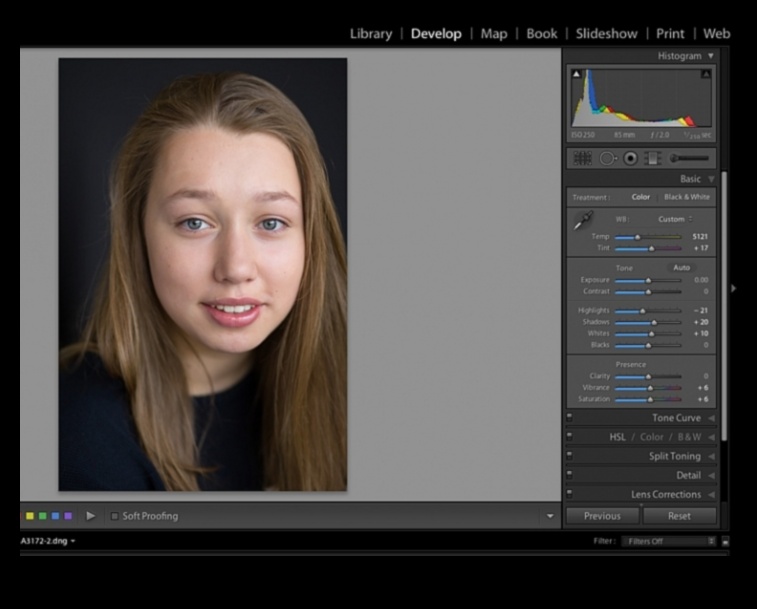Switch to the Library module
Viewport: 757px width, 609px height.
[371, 34]
